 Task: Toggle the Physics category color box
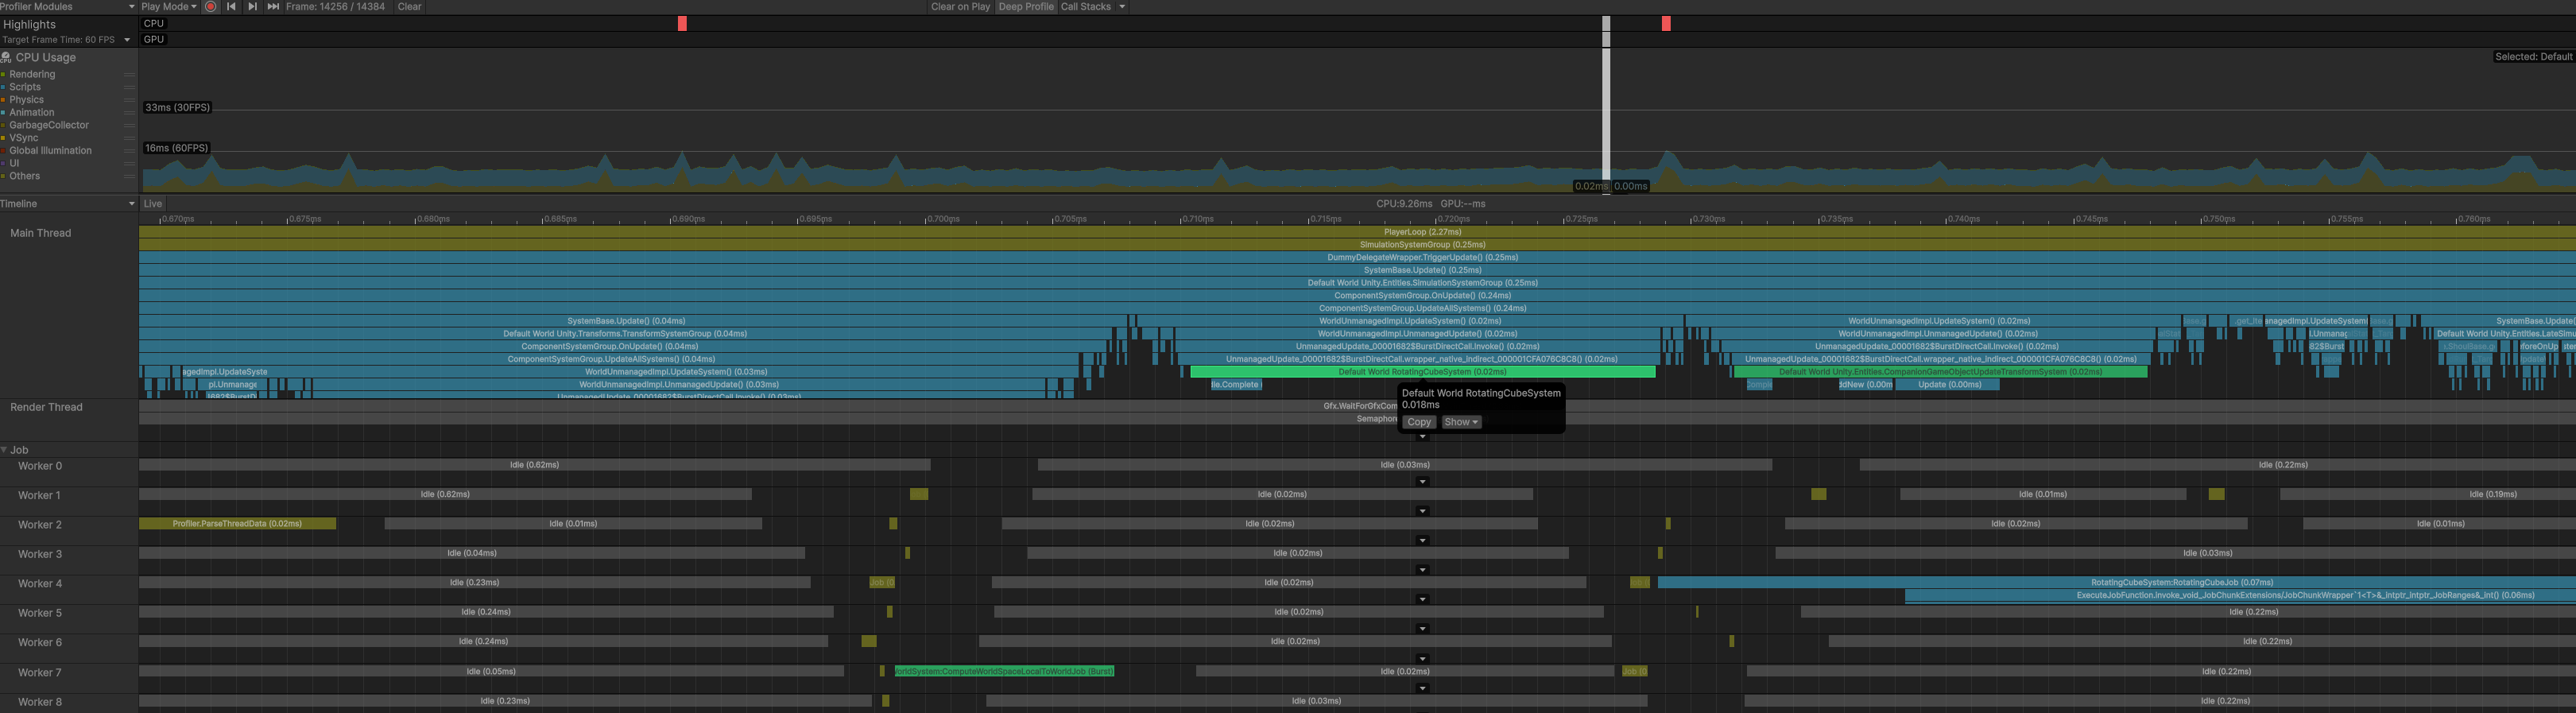point(3,100)
